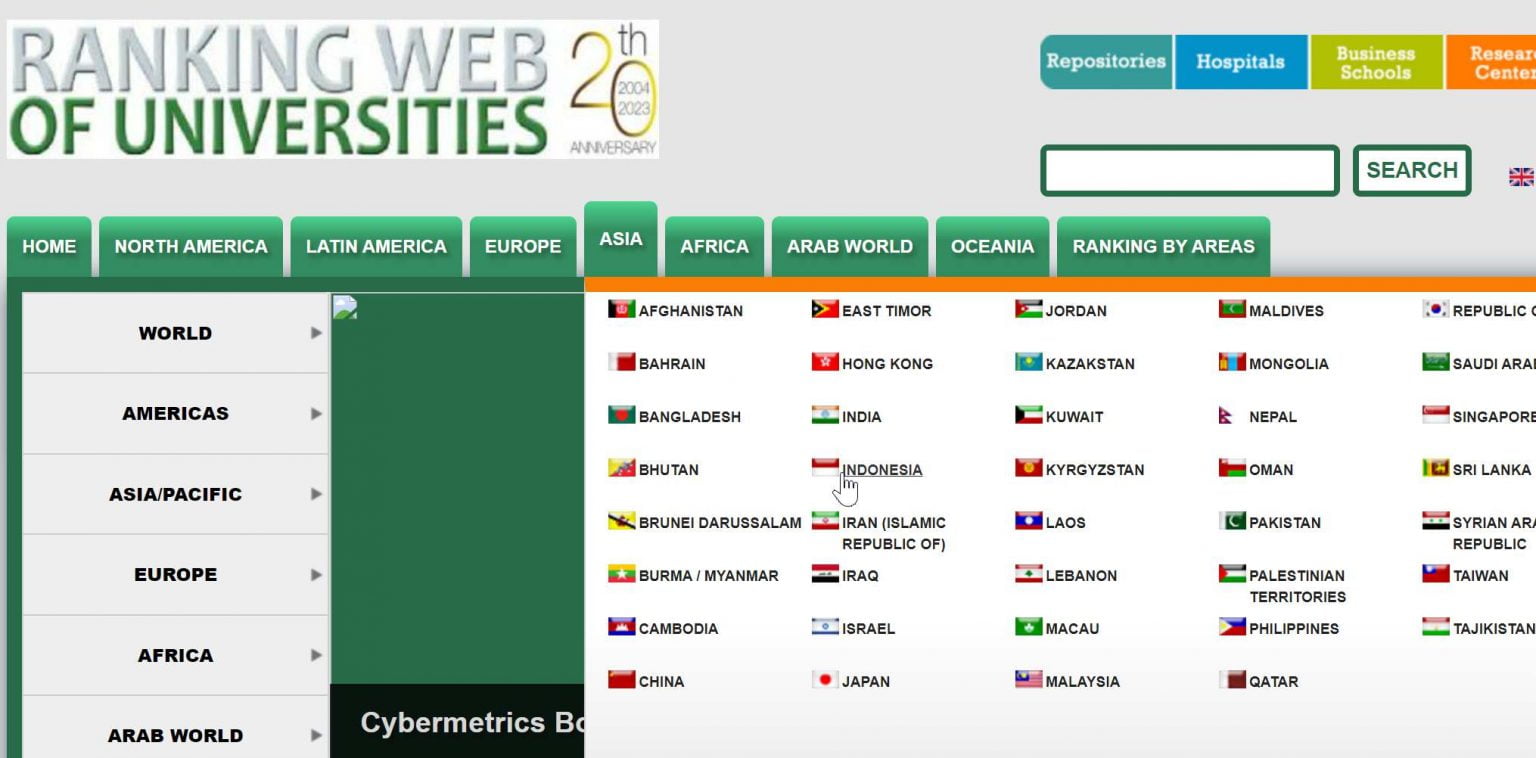1536x758 pixels.
Task: Click inside the search text field
Action: pos(1190,170)
